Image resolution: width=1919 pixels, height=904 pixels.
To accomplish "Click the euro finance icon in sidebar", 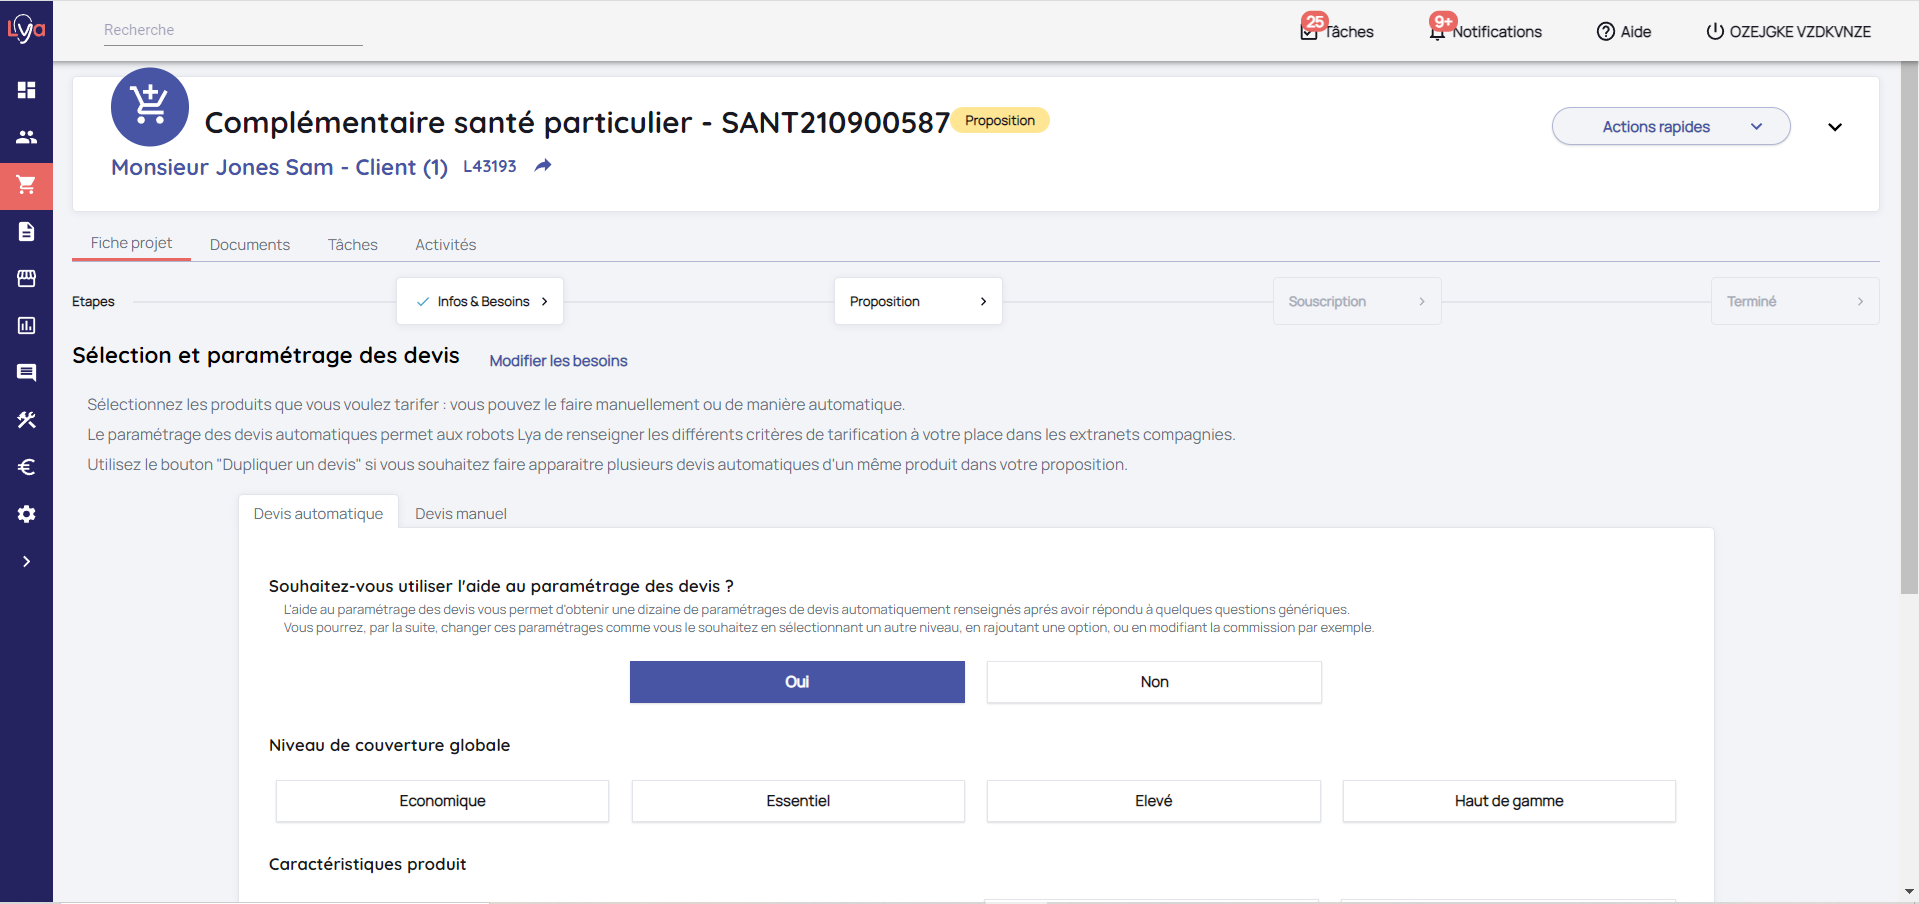I will (26, 467).
